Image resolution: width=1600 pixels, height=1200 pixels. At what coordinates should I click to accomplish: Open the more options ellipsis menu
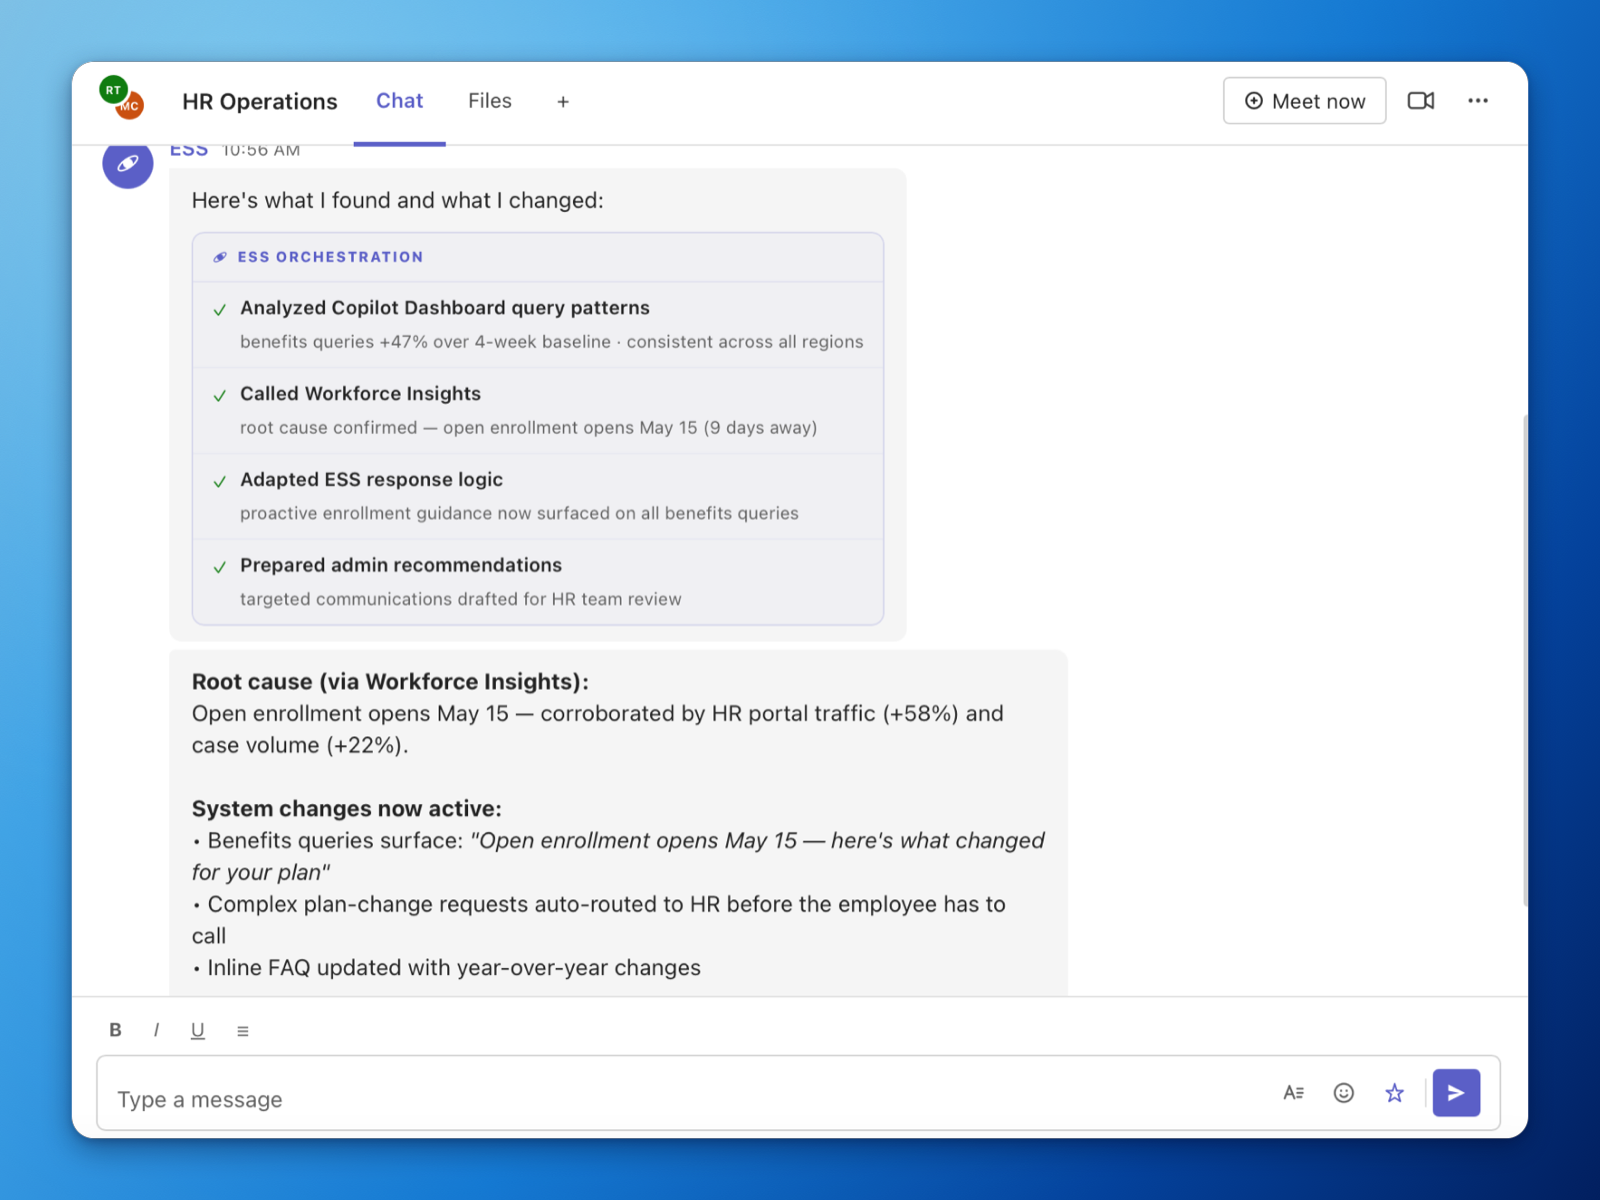click(1478, 101)
